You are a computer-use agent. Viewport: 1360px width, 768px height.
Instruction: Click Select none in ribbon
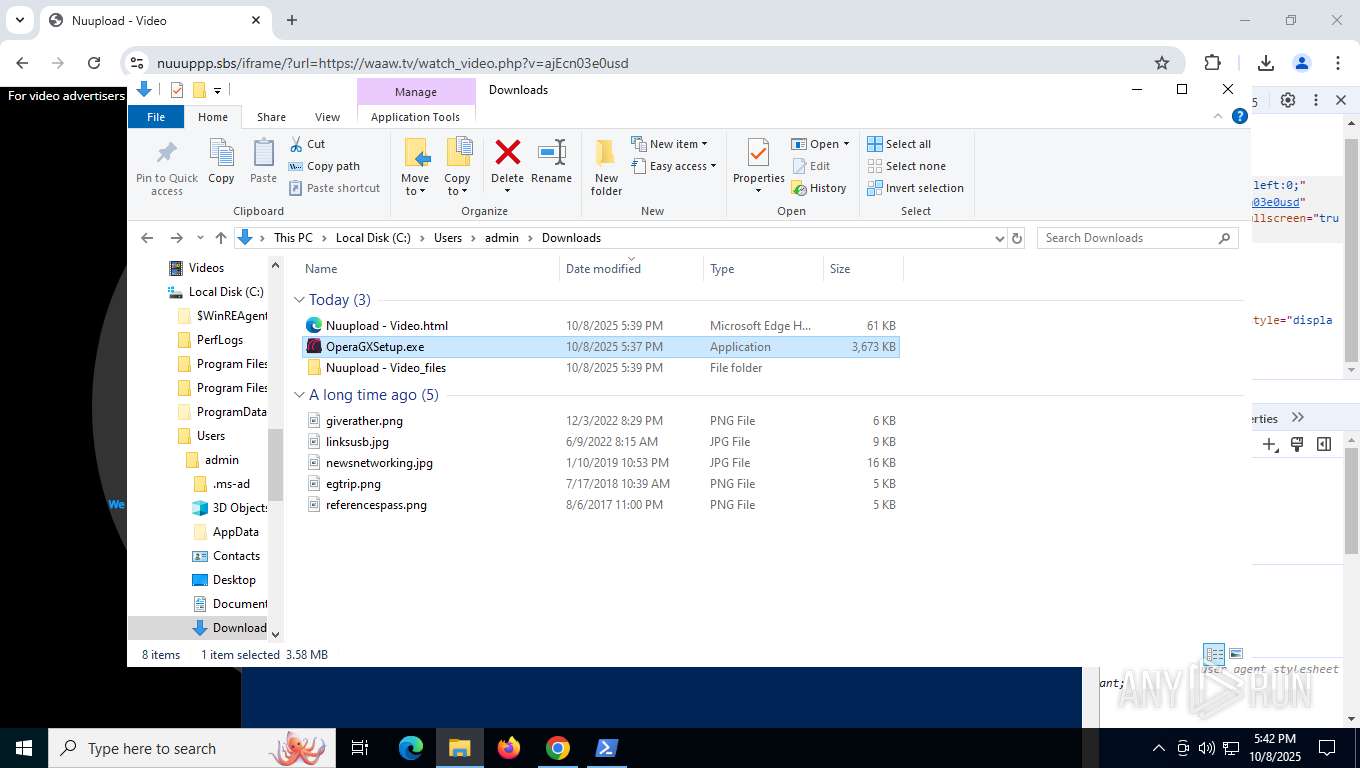pyautogui.click(x=906, y=166)
